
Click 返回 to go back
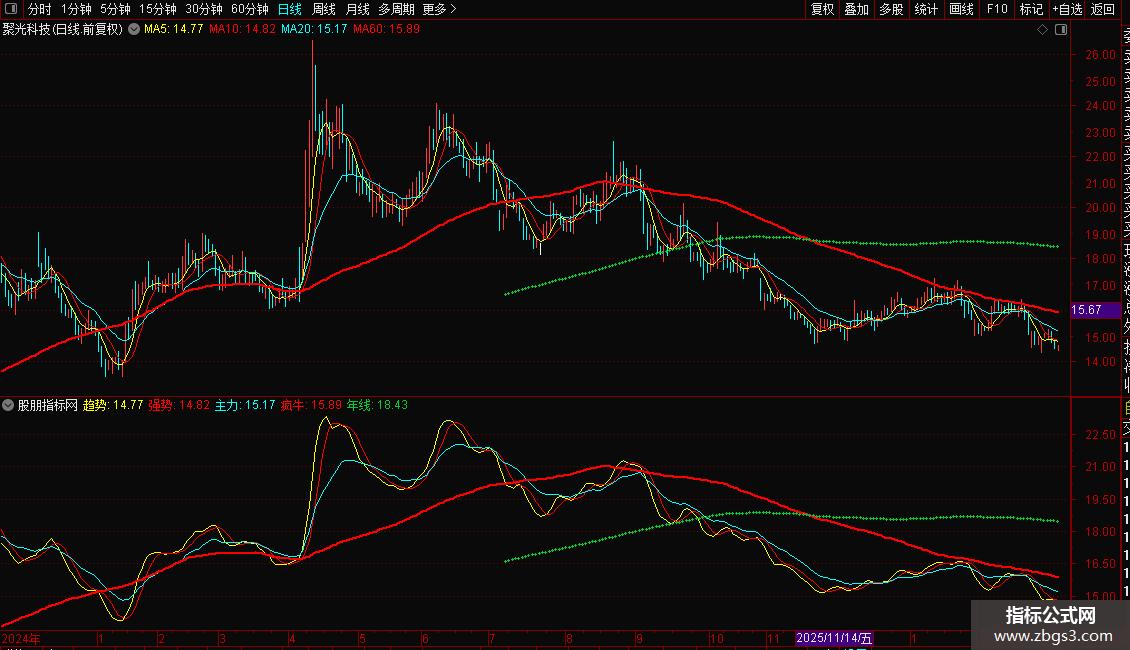(1103, 9)
